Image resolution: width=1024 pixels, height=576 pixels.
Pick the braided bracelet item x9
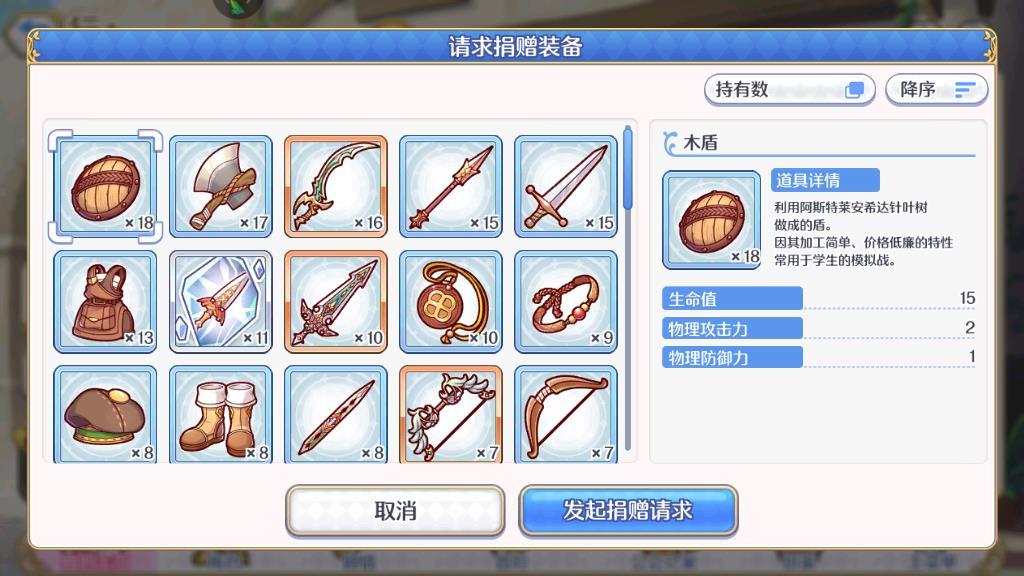[566, 302]
